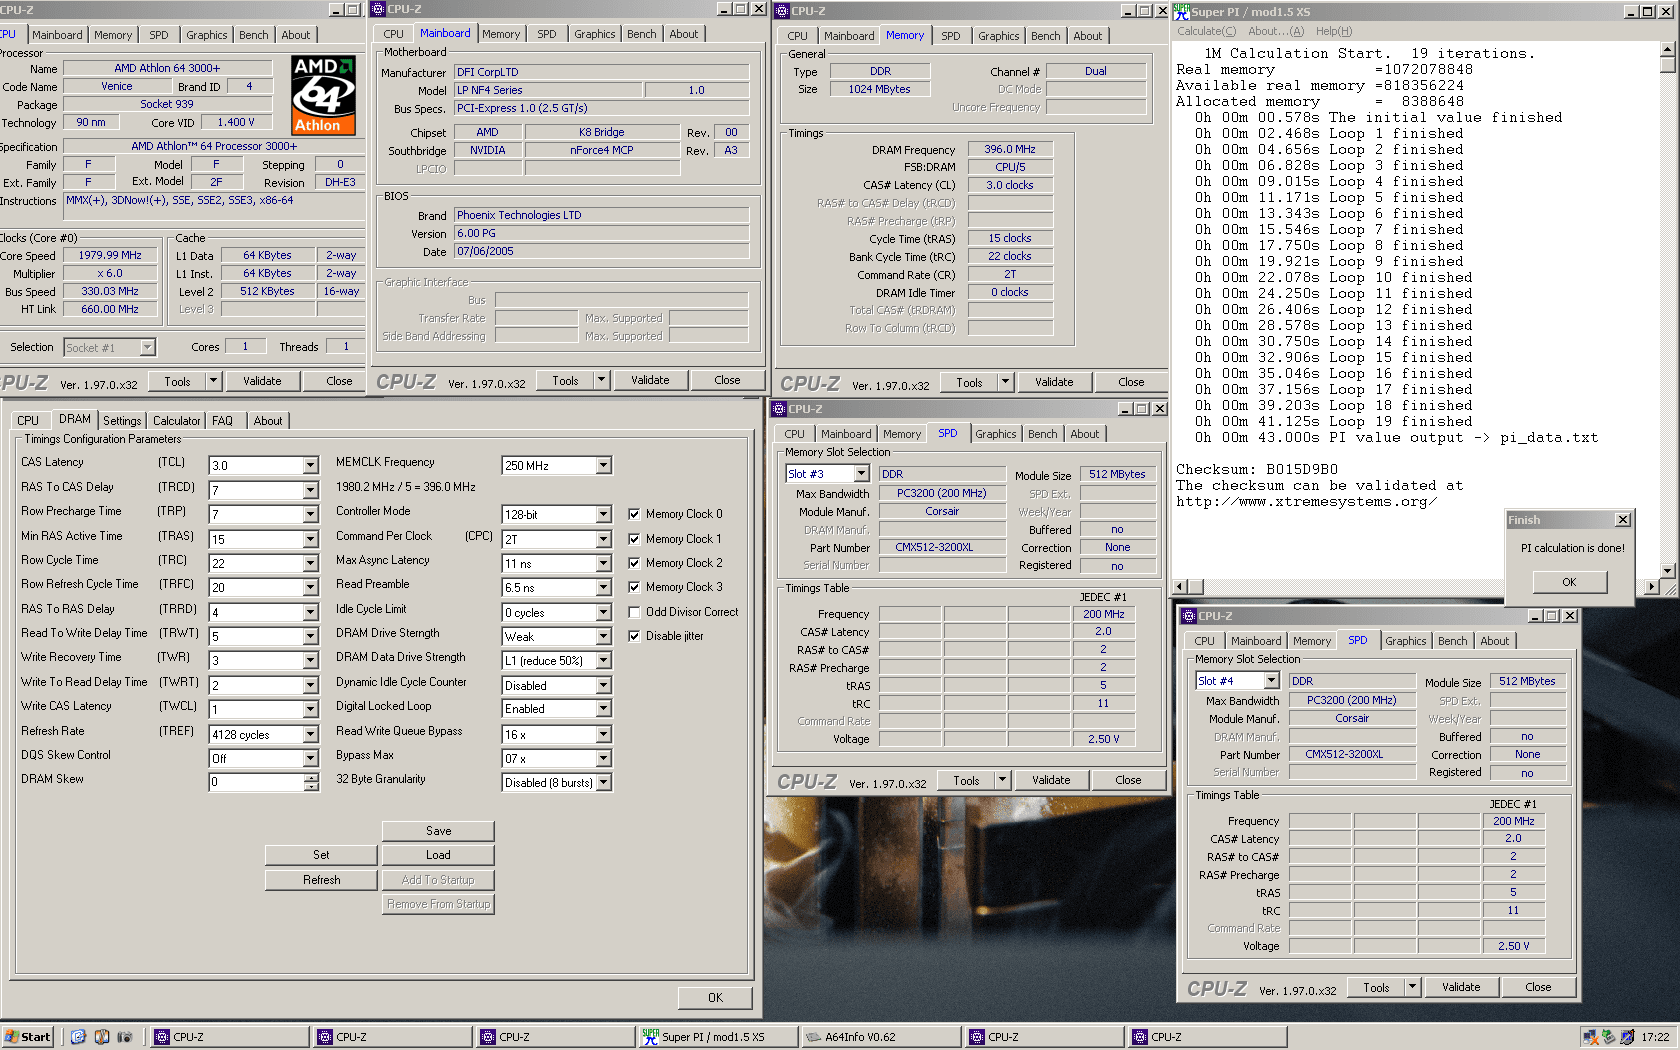Click title bar icon of Memory CPU-Z window
This screenshot has width=1680, height=1050.
coord(782,11)
